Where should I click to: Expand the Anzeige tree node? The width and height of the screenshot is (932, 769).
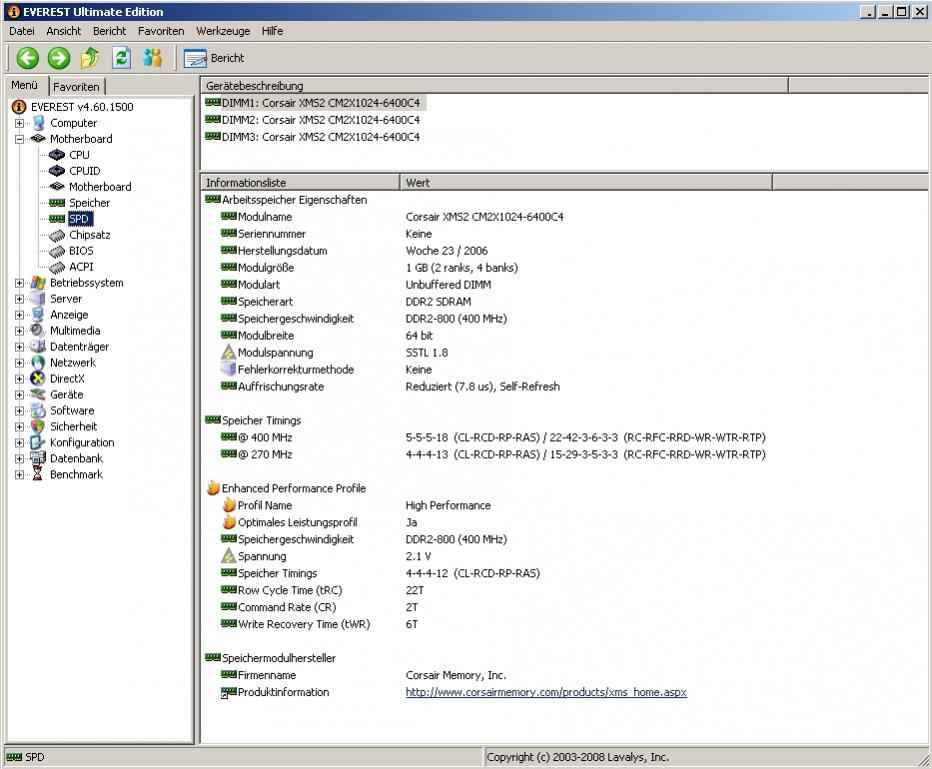point(20,315)
